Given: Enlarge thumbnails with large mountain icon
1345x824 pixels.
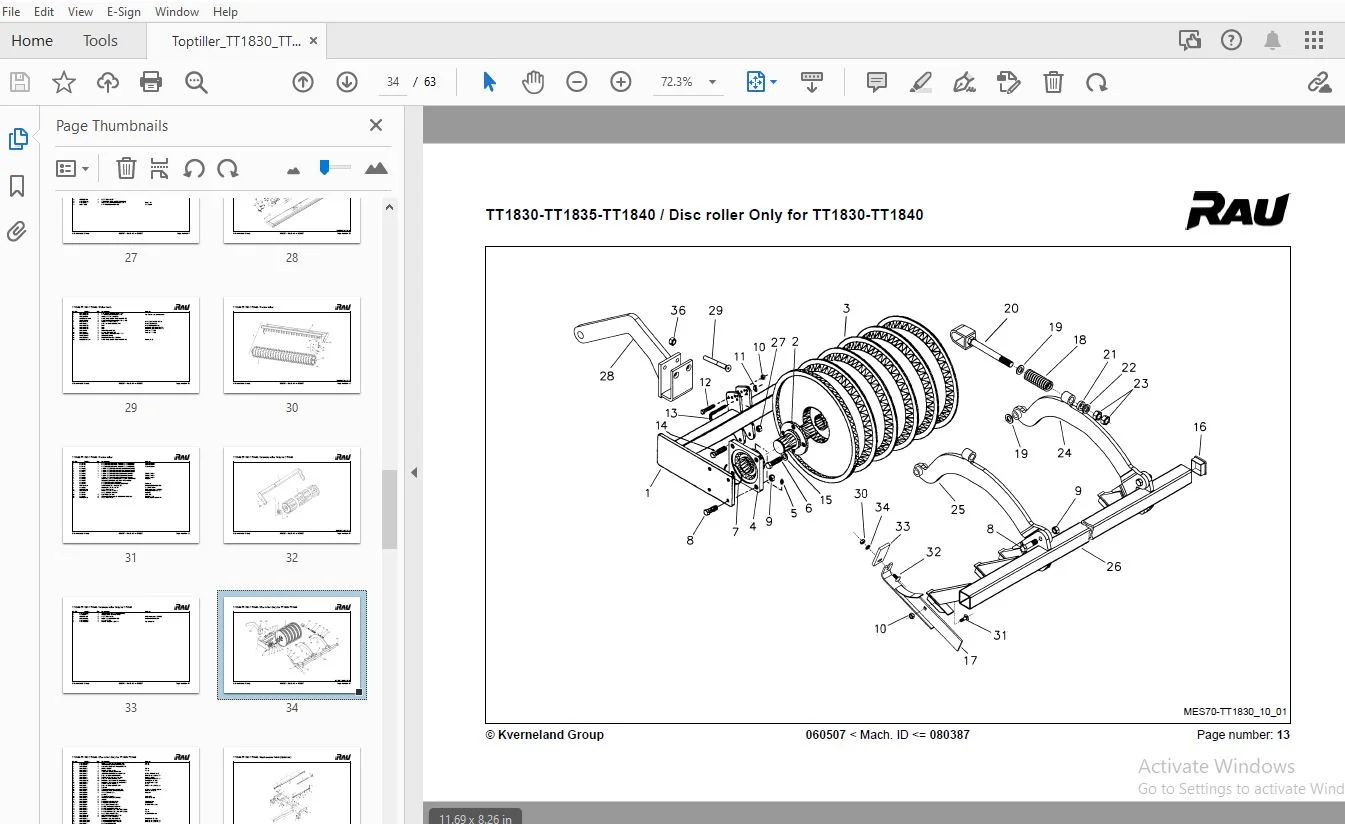Looking at the screenshot, I should tap(376, 168).
